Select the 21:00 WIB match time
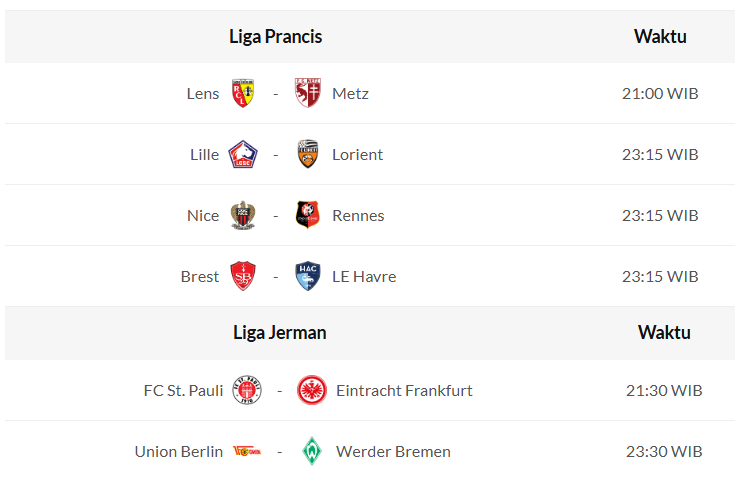 pos(660,93)
